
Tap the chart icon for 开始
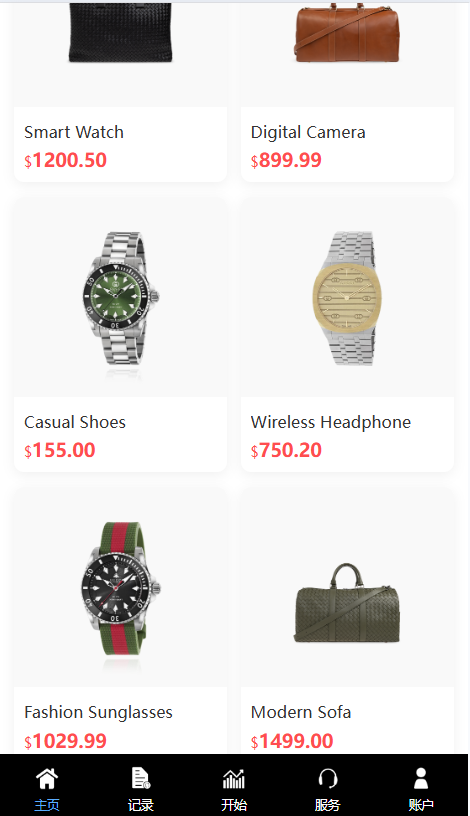pyautogui.click(x=234, y=779)
